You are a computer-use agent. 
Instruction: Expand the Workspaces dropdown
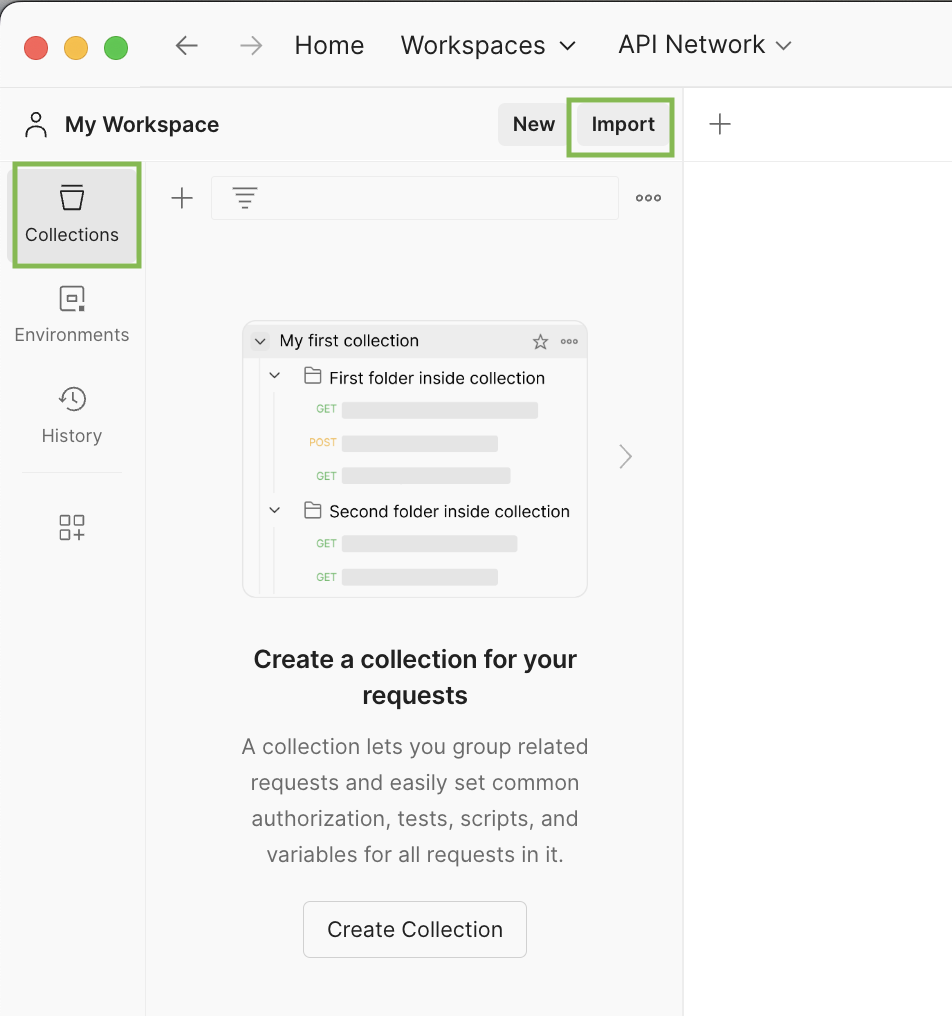pos(488,46)
